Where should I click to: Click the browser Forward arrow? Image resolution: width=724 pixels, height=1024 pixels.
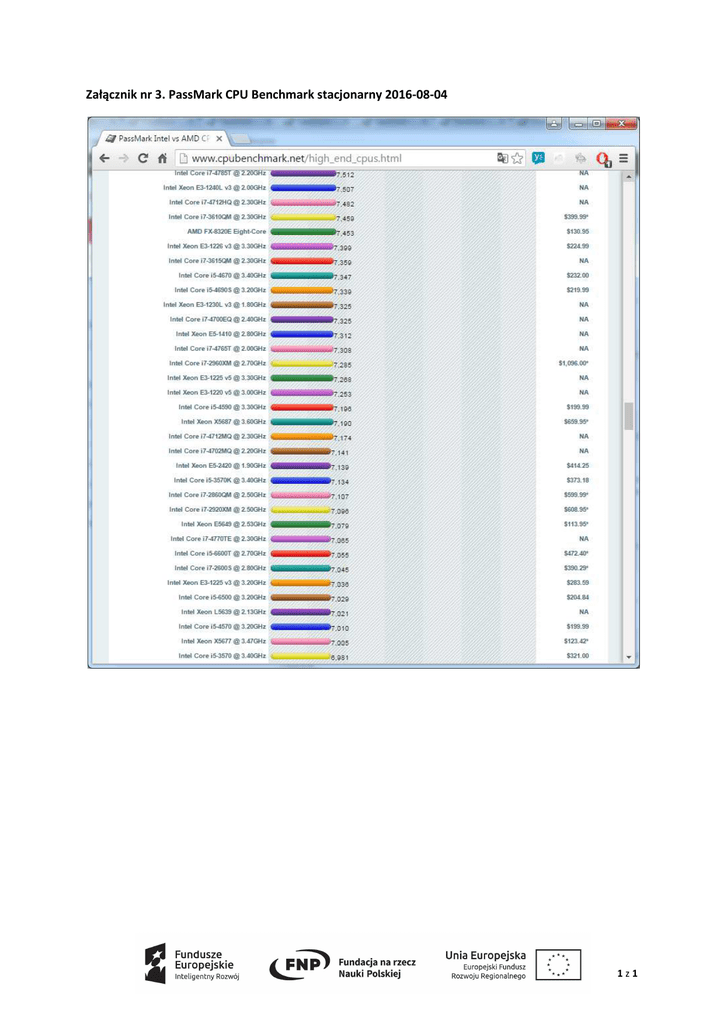point(123,158)
